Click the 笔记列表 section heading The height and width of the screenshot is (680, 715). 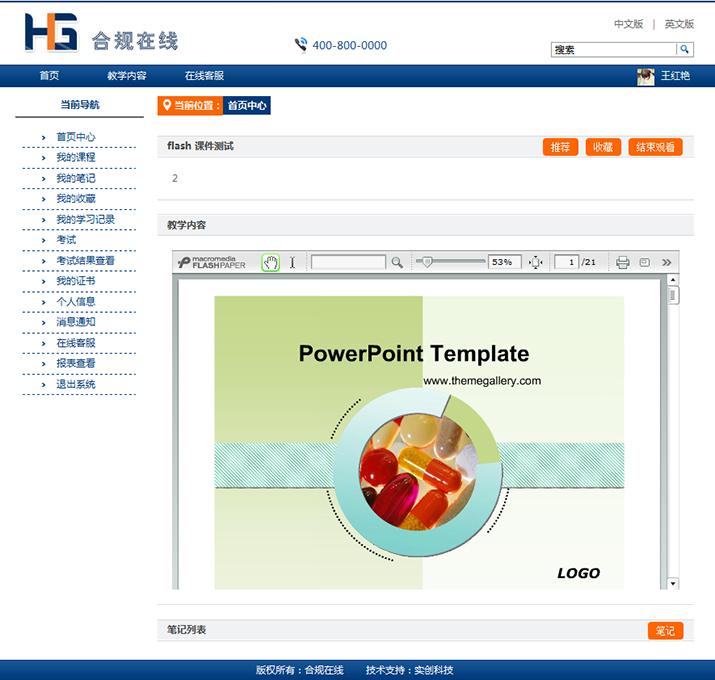(x=187, y=630)
